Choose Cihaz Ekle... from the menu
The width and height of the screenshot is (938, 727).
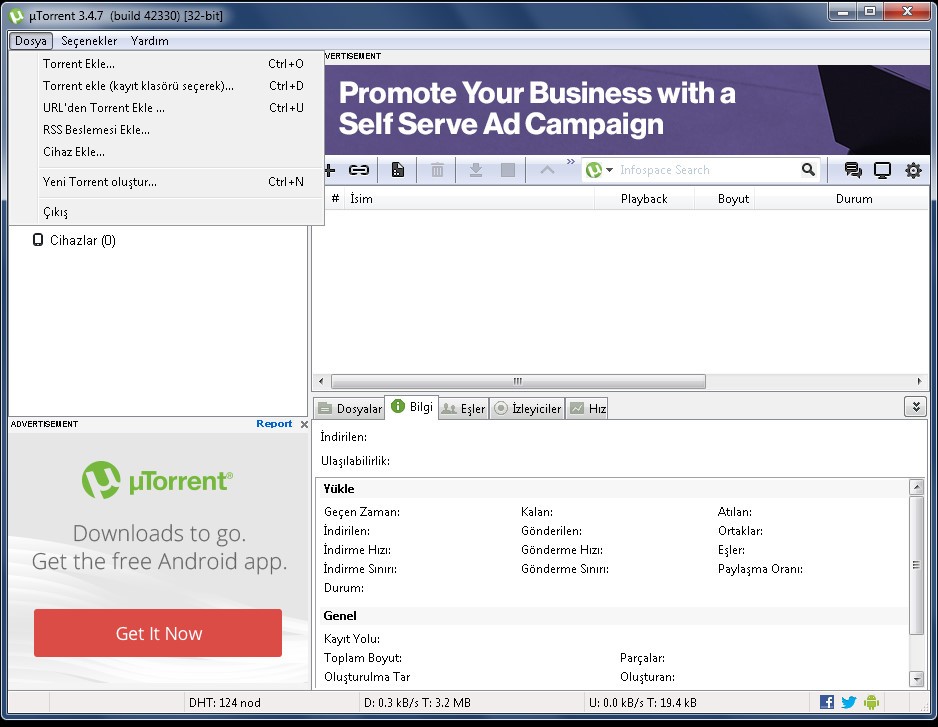click(x=166, y=152)
